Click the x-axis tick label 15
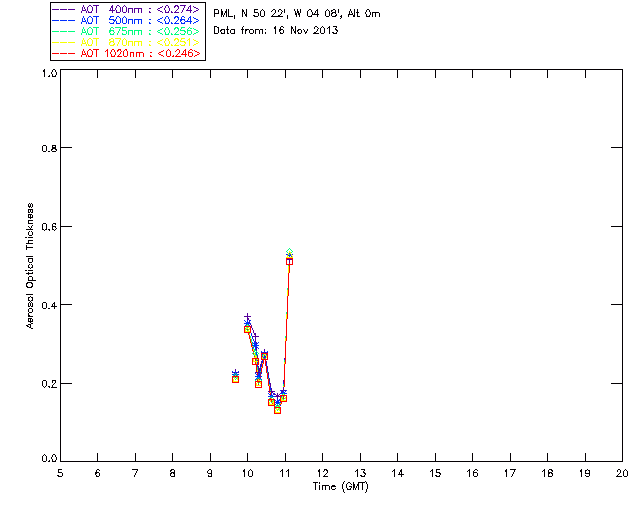The image size is (640, 512). (435, 474)
